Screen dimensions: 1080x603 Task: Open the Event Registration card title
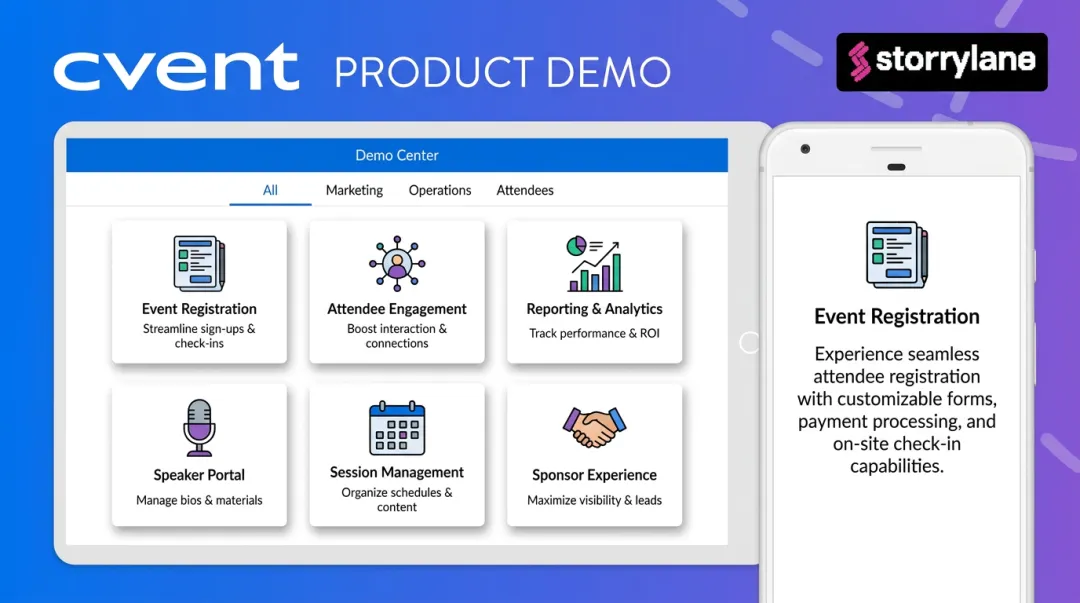pos(199,309)
